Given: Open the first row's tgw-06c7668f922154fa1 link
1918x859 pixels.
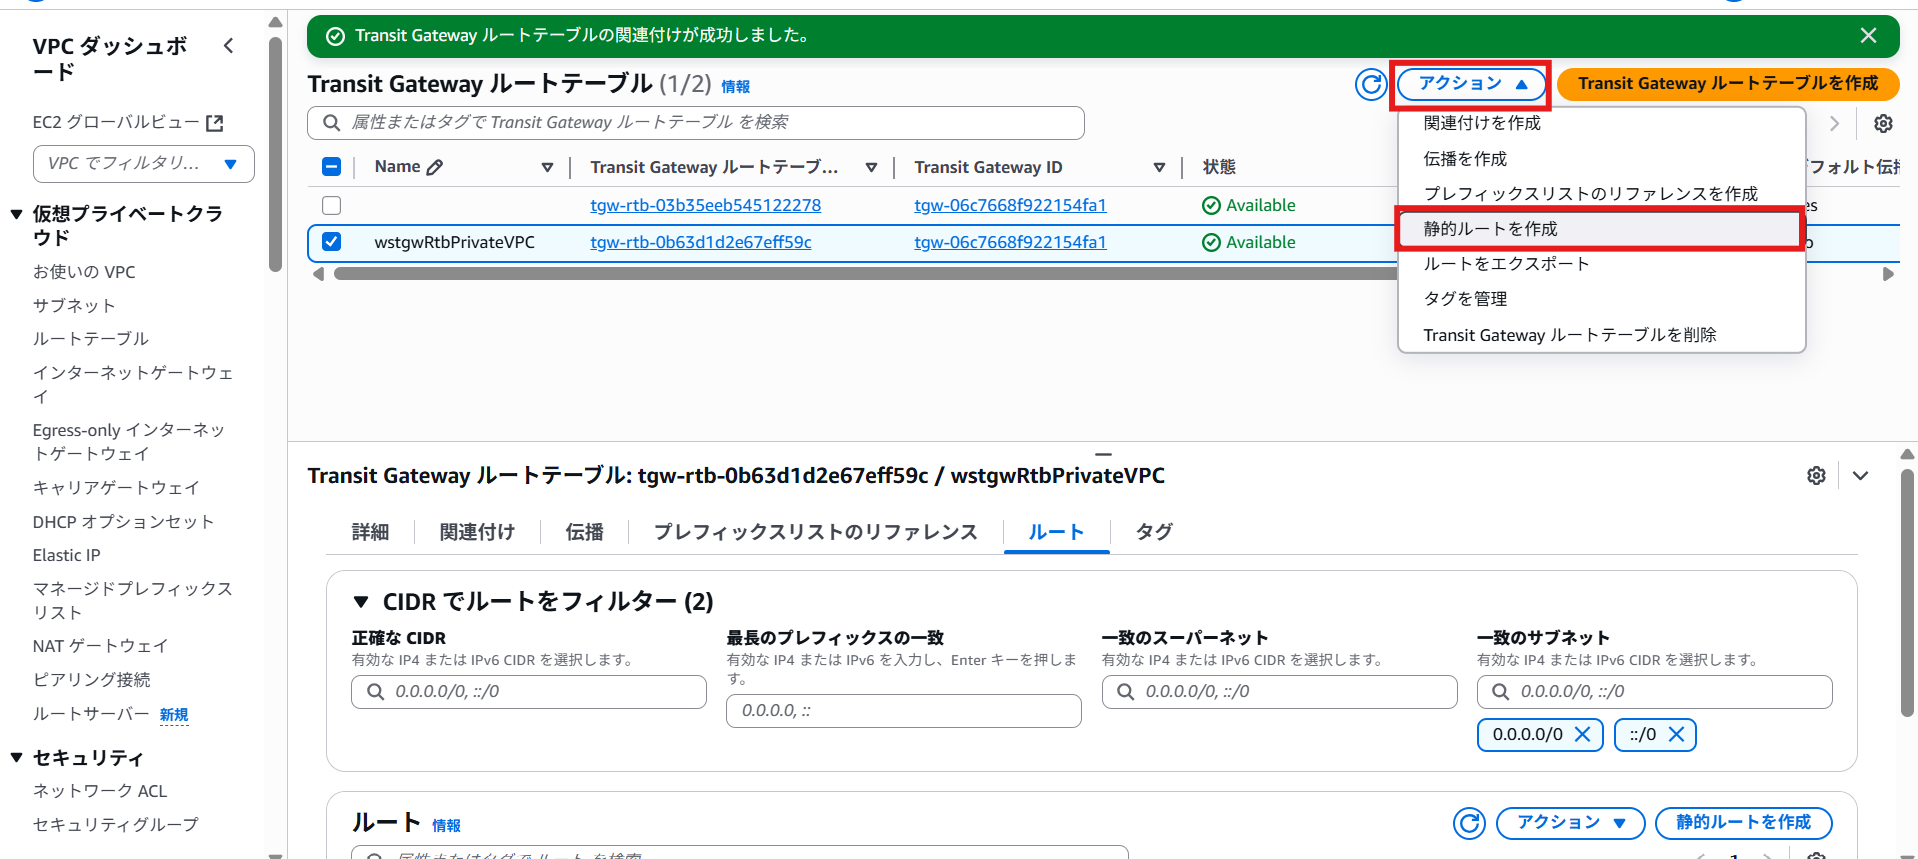Looking at the screenshot, I should click(1010, 205).
